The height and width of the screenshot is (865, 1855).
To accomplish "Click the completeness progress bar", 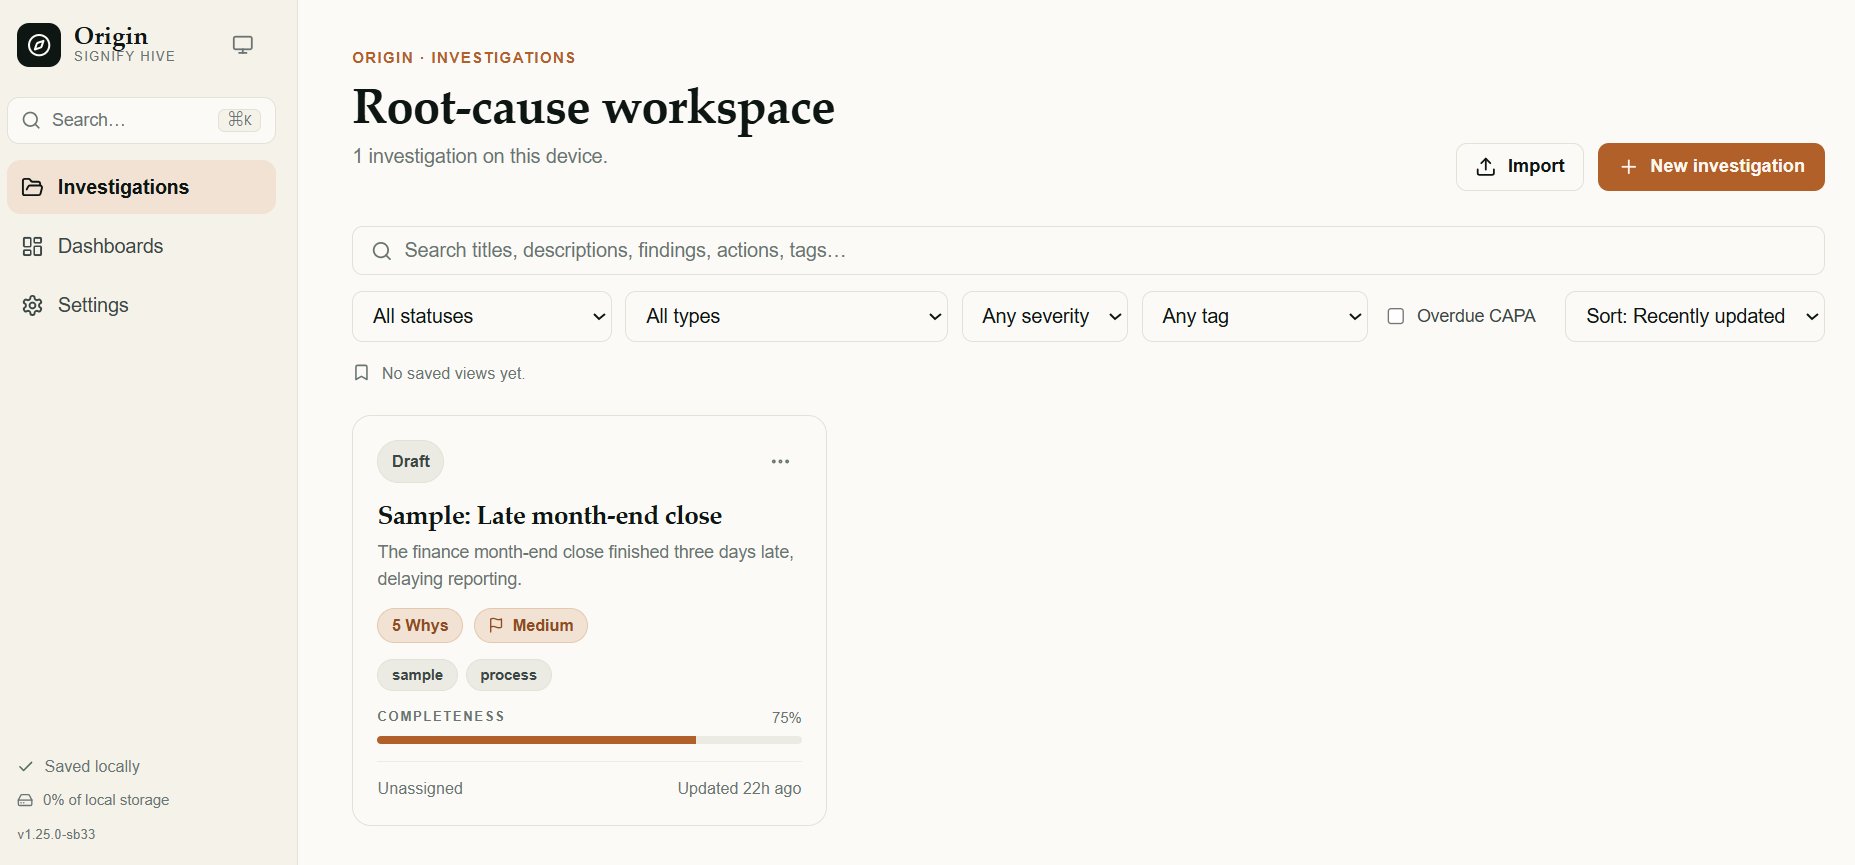I will pyautogui.click(x=589, y=740).
